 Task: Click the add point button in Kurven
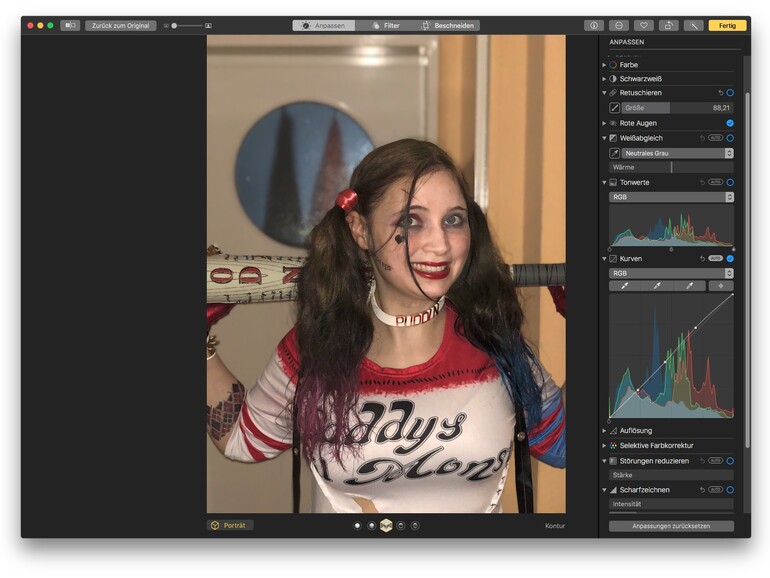click(x=720, y=286)
